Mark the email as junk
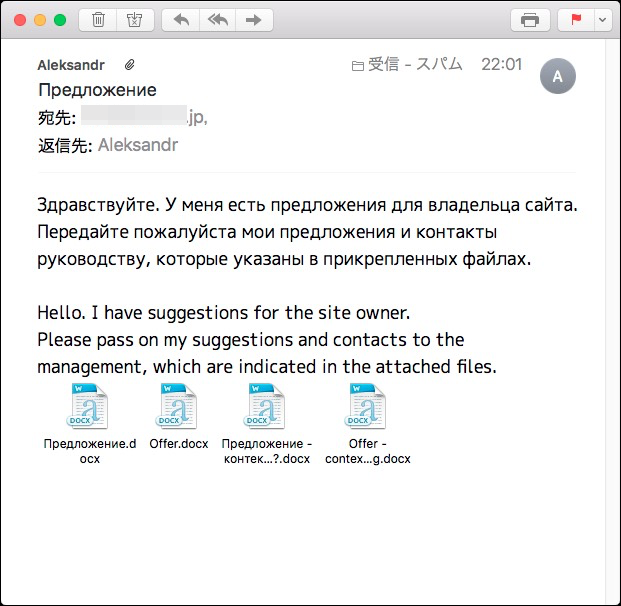This screenshot has width=621, height=606. click(x=133, y=20)
